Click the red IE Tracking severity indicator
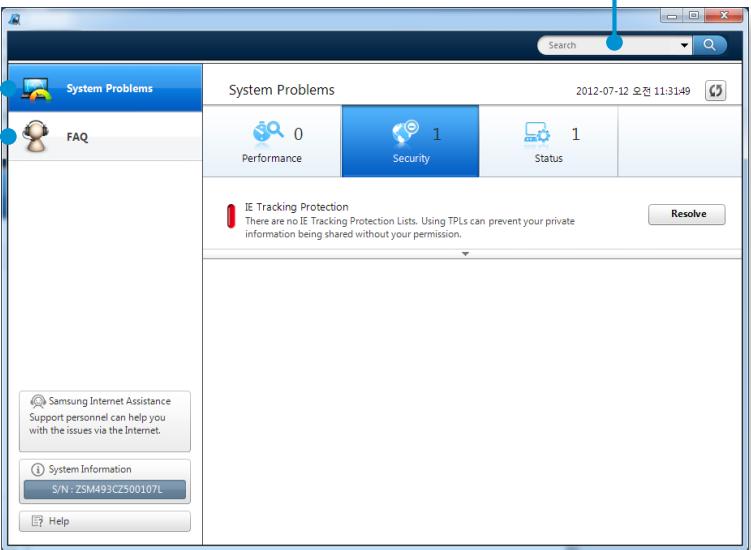The height and width of the screenshot is (550, 751). click(231, 216)
